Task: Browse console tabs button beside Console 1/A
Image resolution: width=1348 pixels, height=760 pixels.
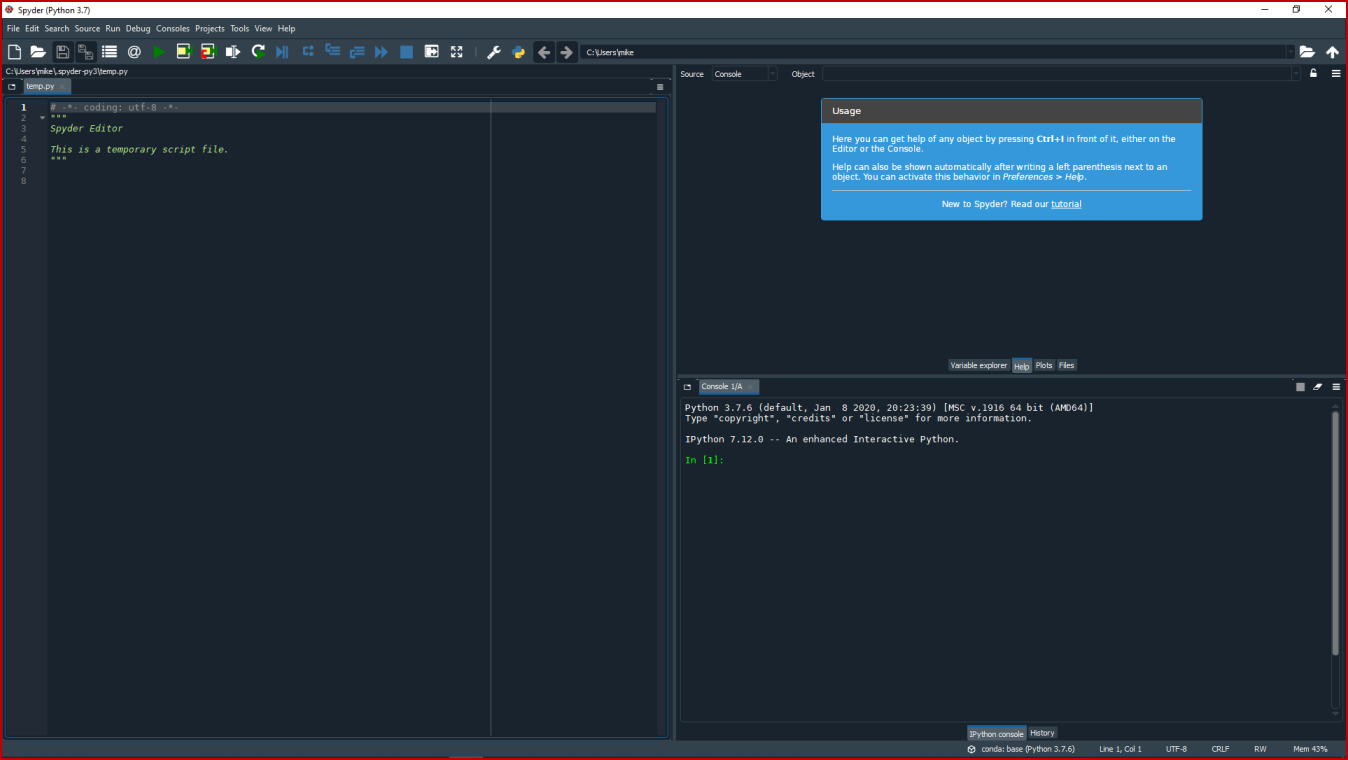Action: pos(687,387)
